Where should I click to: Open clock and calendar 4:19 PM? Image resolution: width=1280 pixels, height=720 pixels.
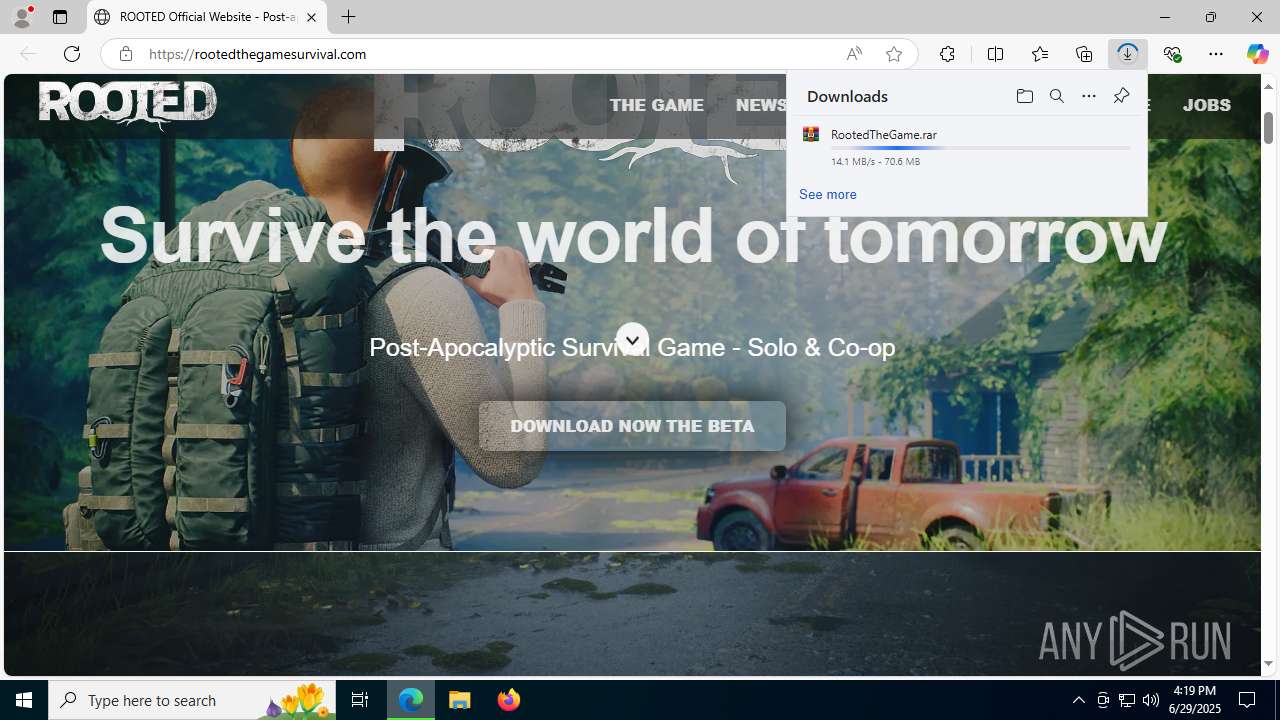pos(1195,700)
